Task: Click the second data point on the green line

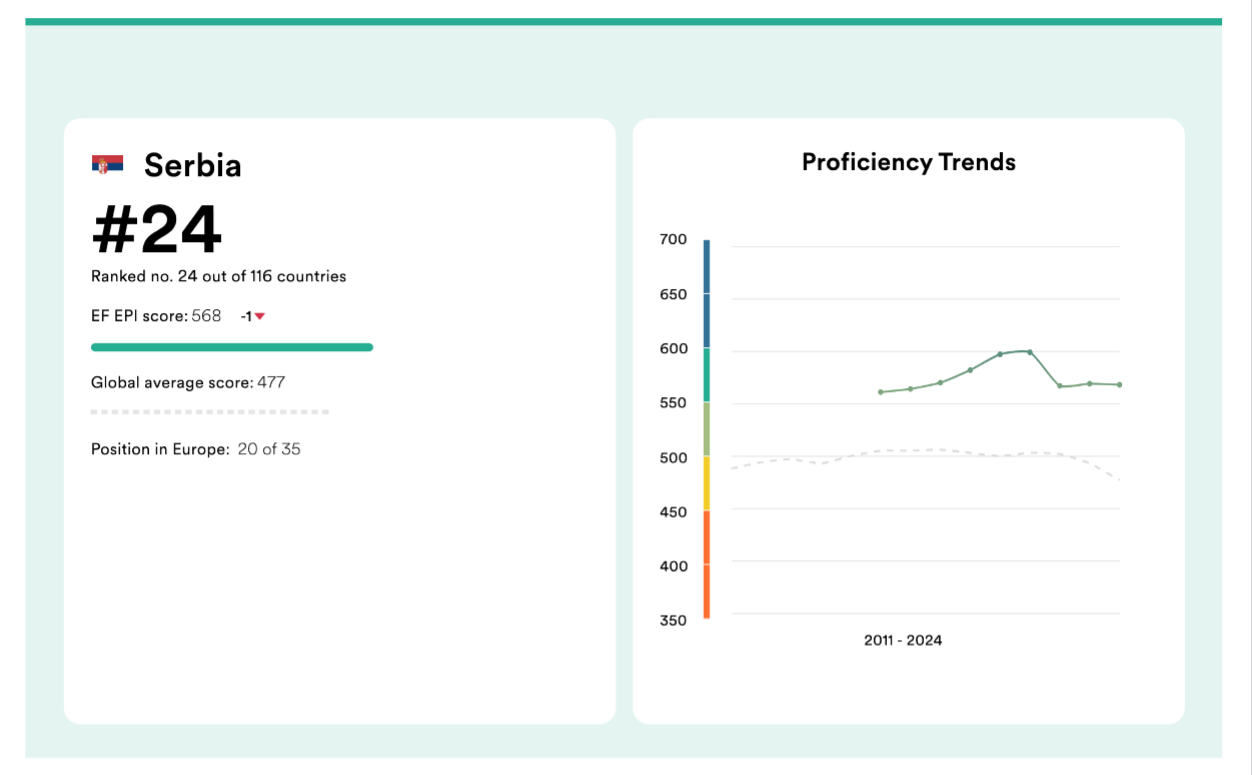Action: (910, 389)
